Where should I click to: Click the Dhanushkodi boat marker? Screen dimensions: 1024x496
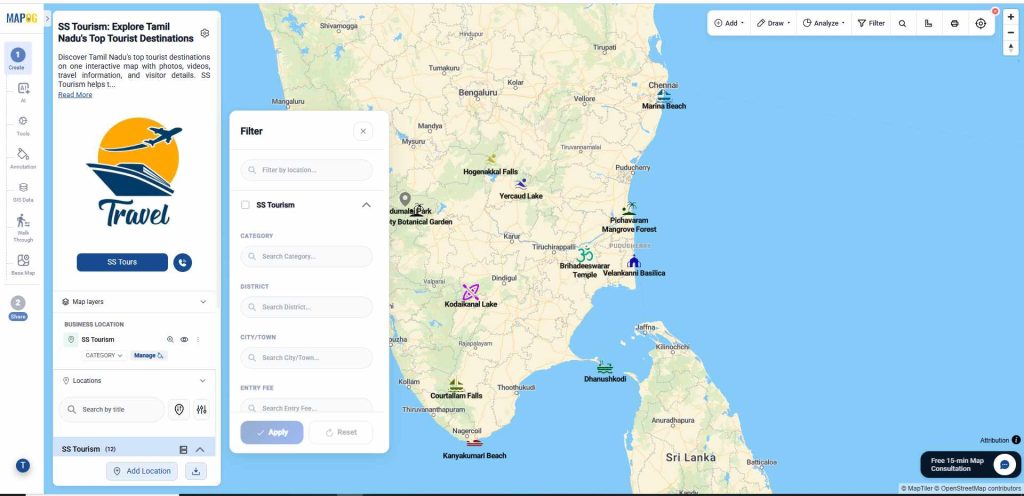[605, 367]
